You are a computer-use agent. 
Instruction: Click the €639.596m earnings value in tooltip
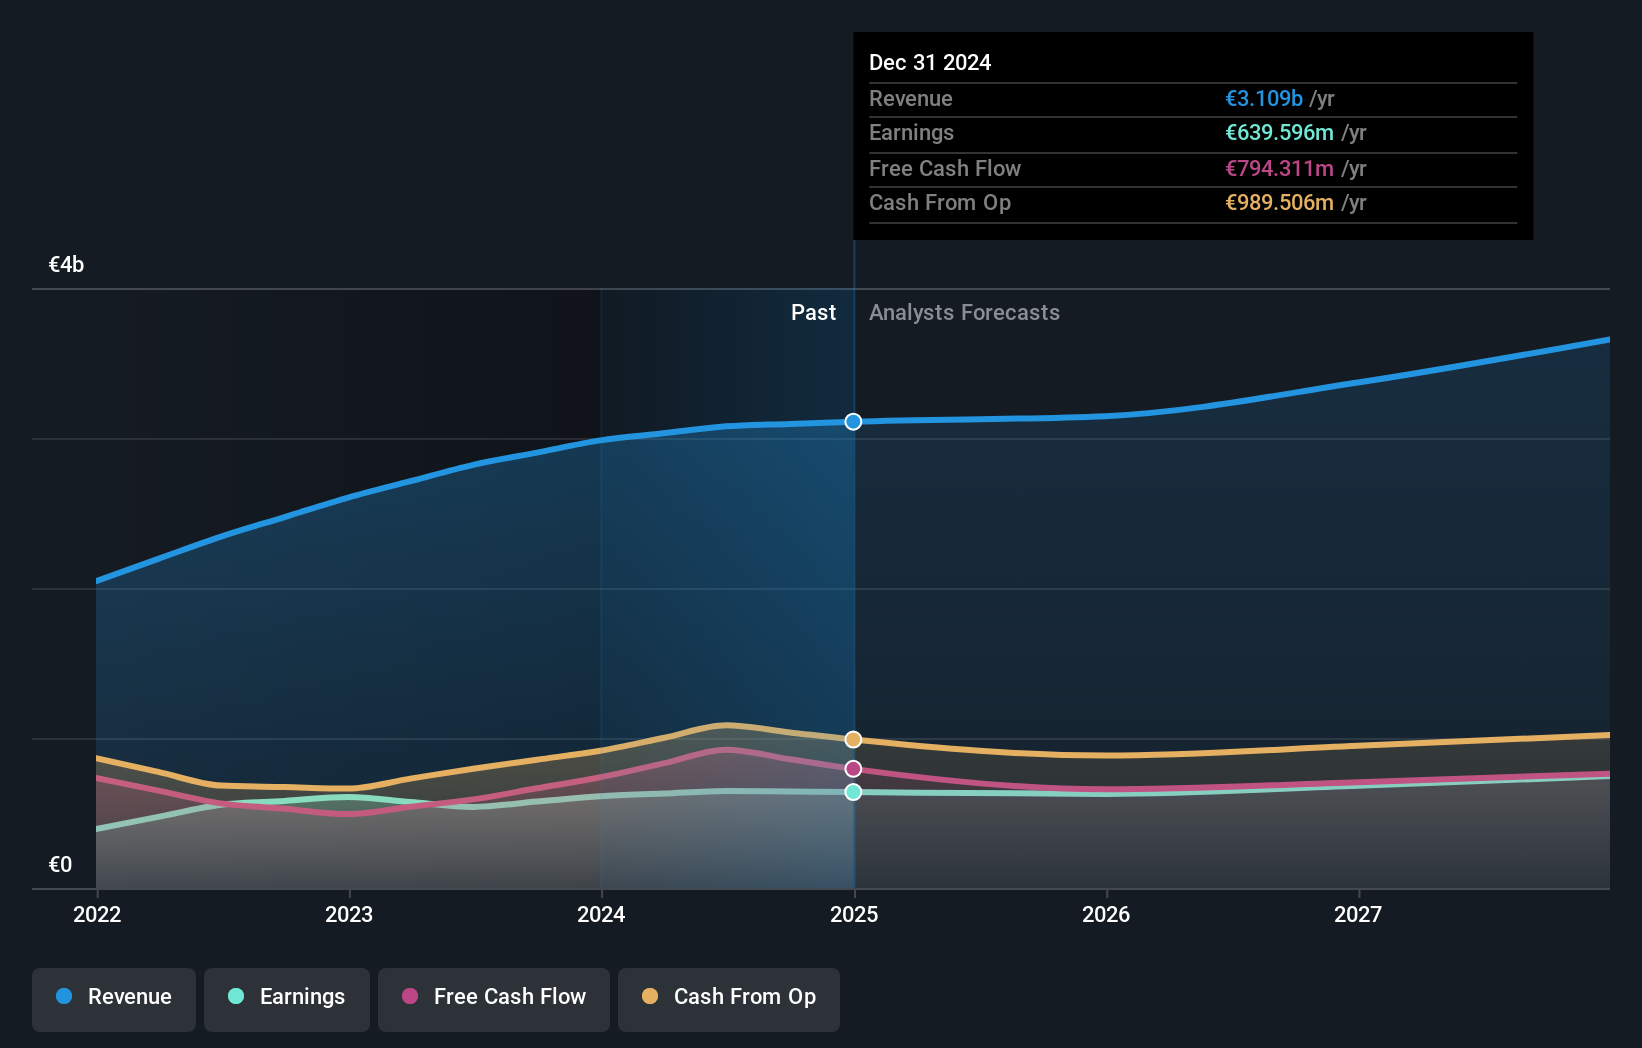click(x=1280, y=133)
